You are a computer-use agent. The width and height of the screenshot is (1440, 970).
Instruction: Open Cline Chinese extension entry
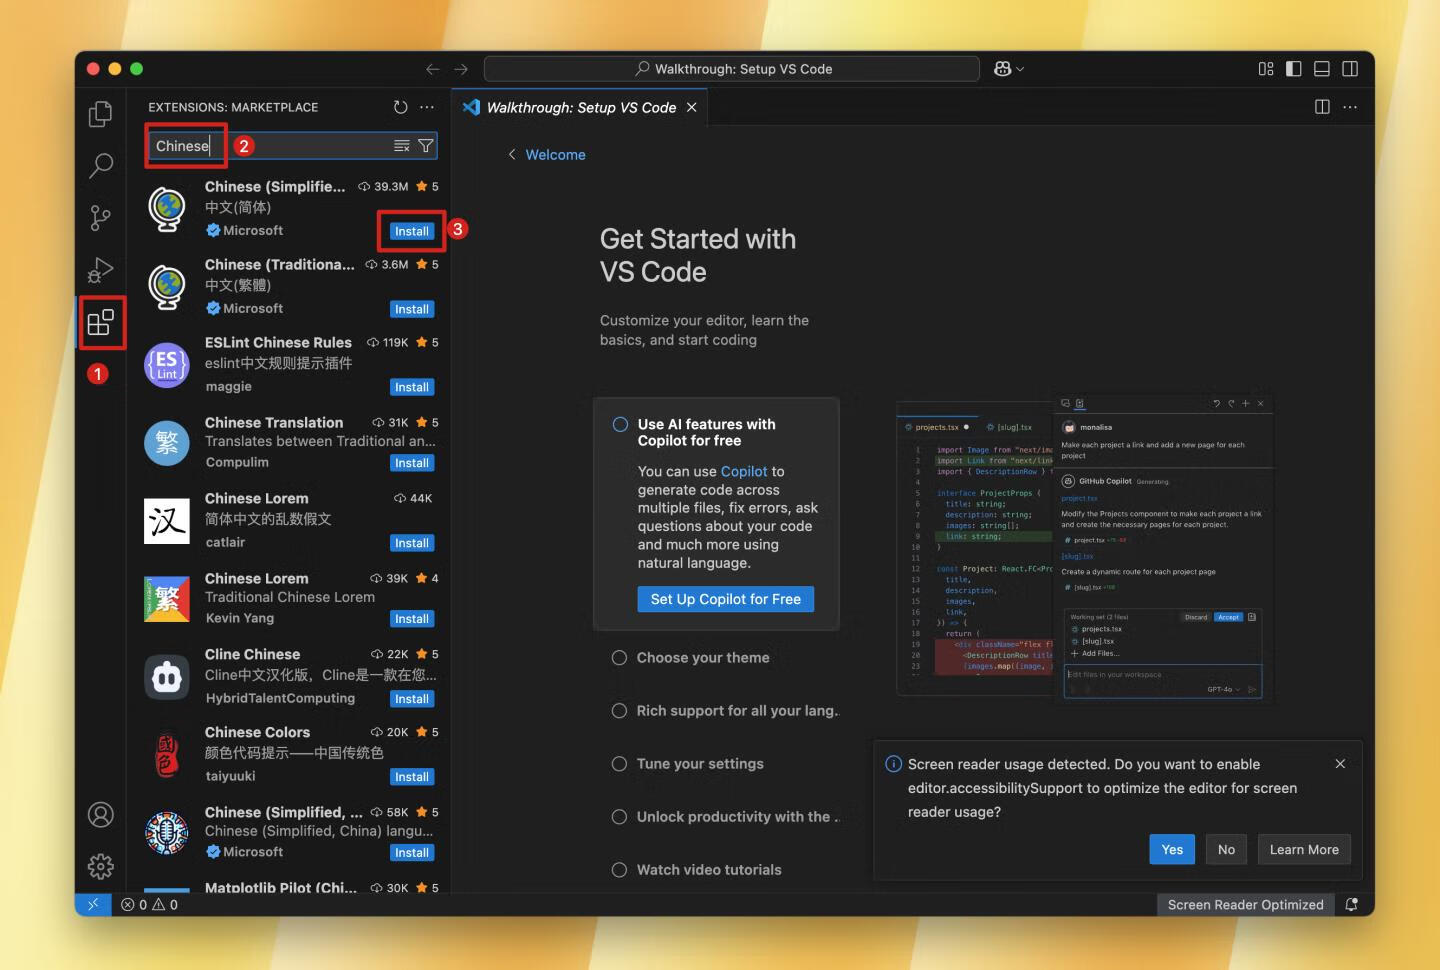click(x=288, y=676)
